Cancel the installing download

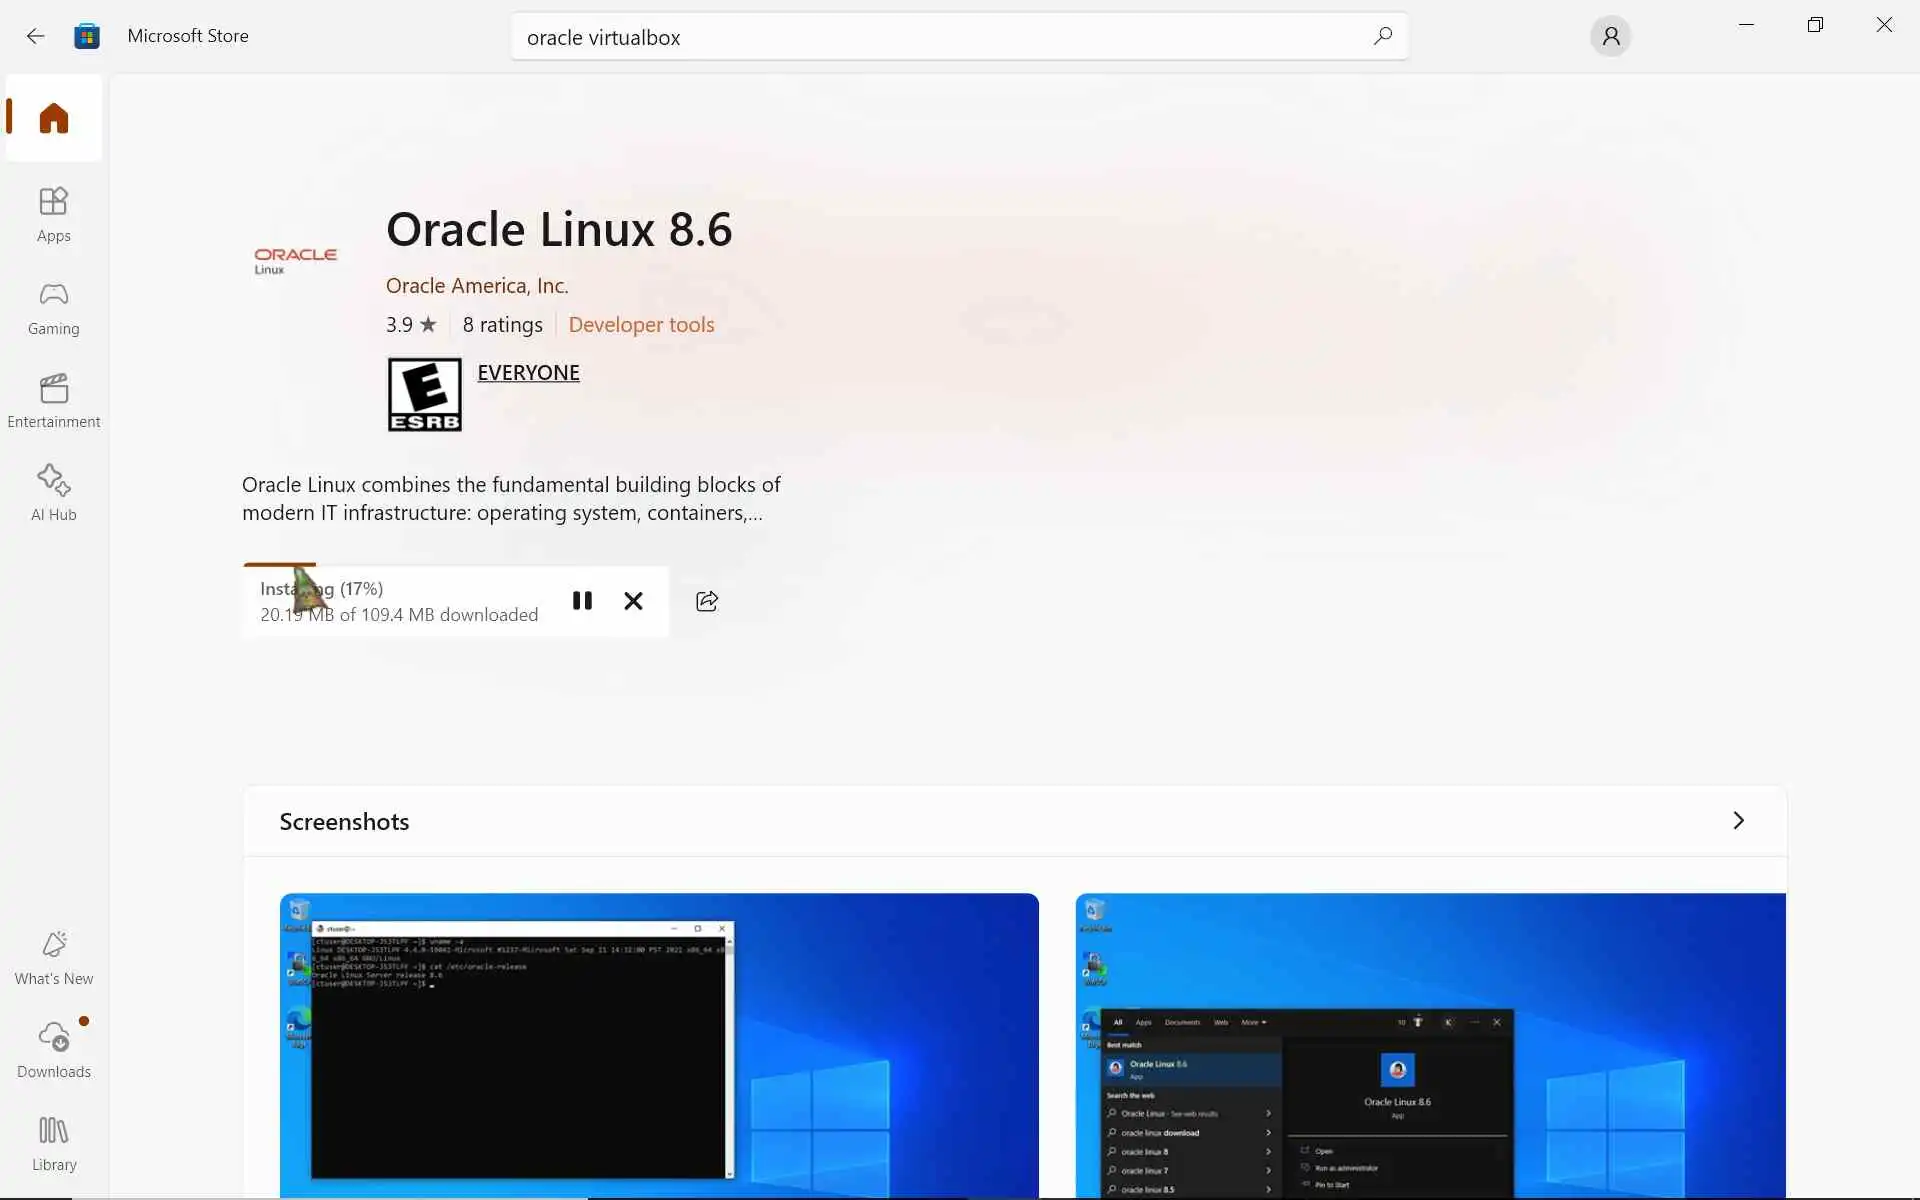(633, 600)
